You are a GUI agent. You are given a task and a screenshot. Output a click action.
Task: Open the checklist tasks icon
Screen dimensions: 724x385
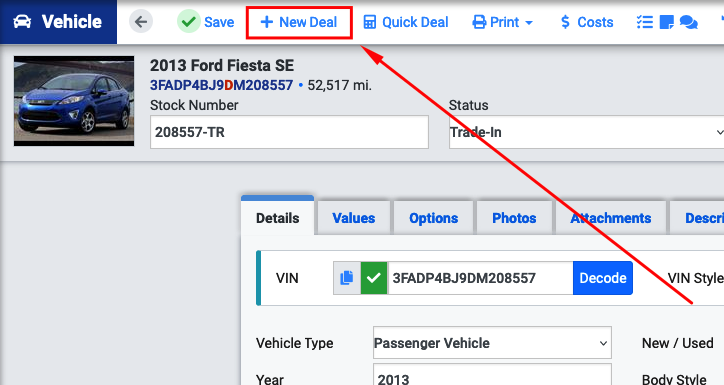(x=645, y=22)
